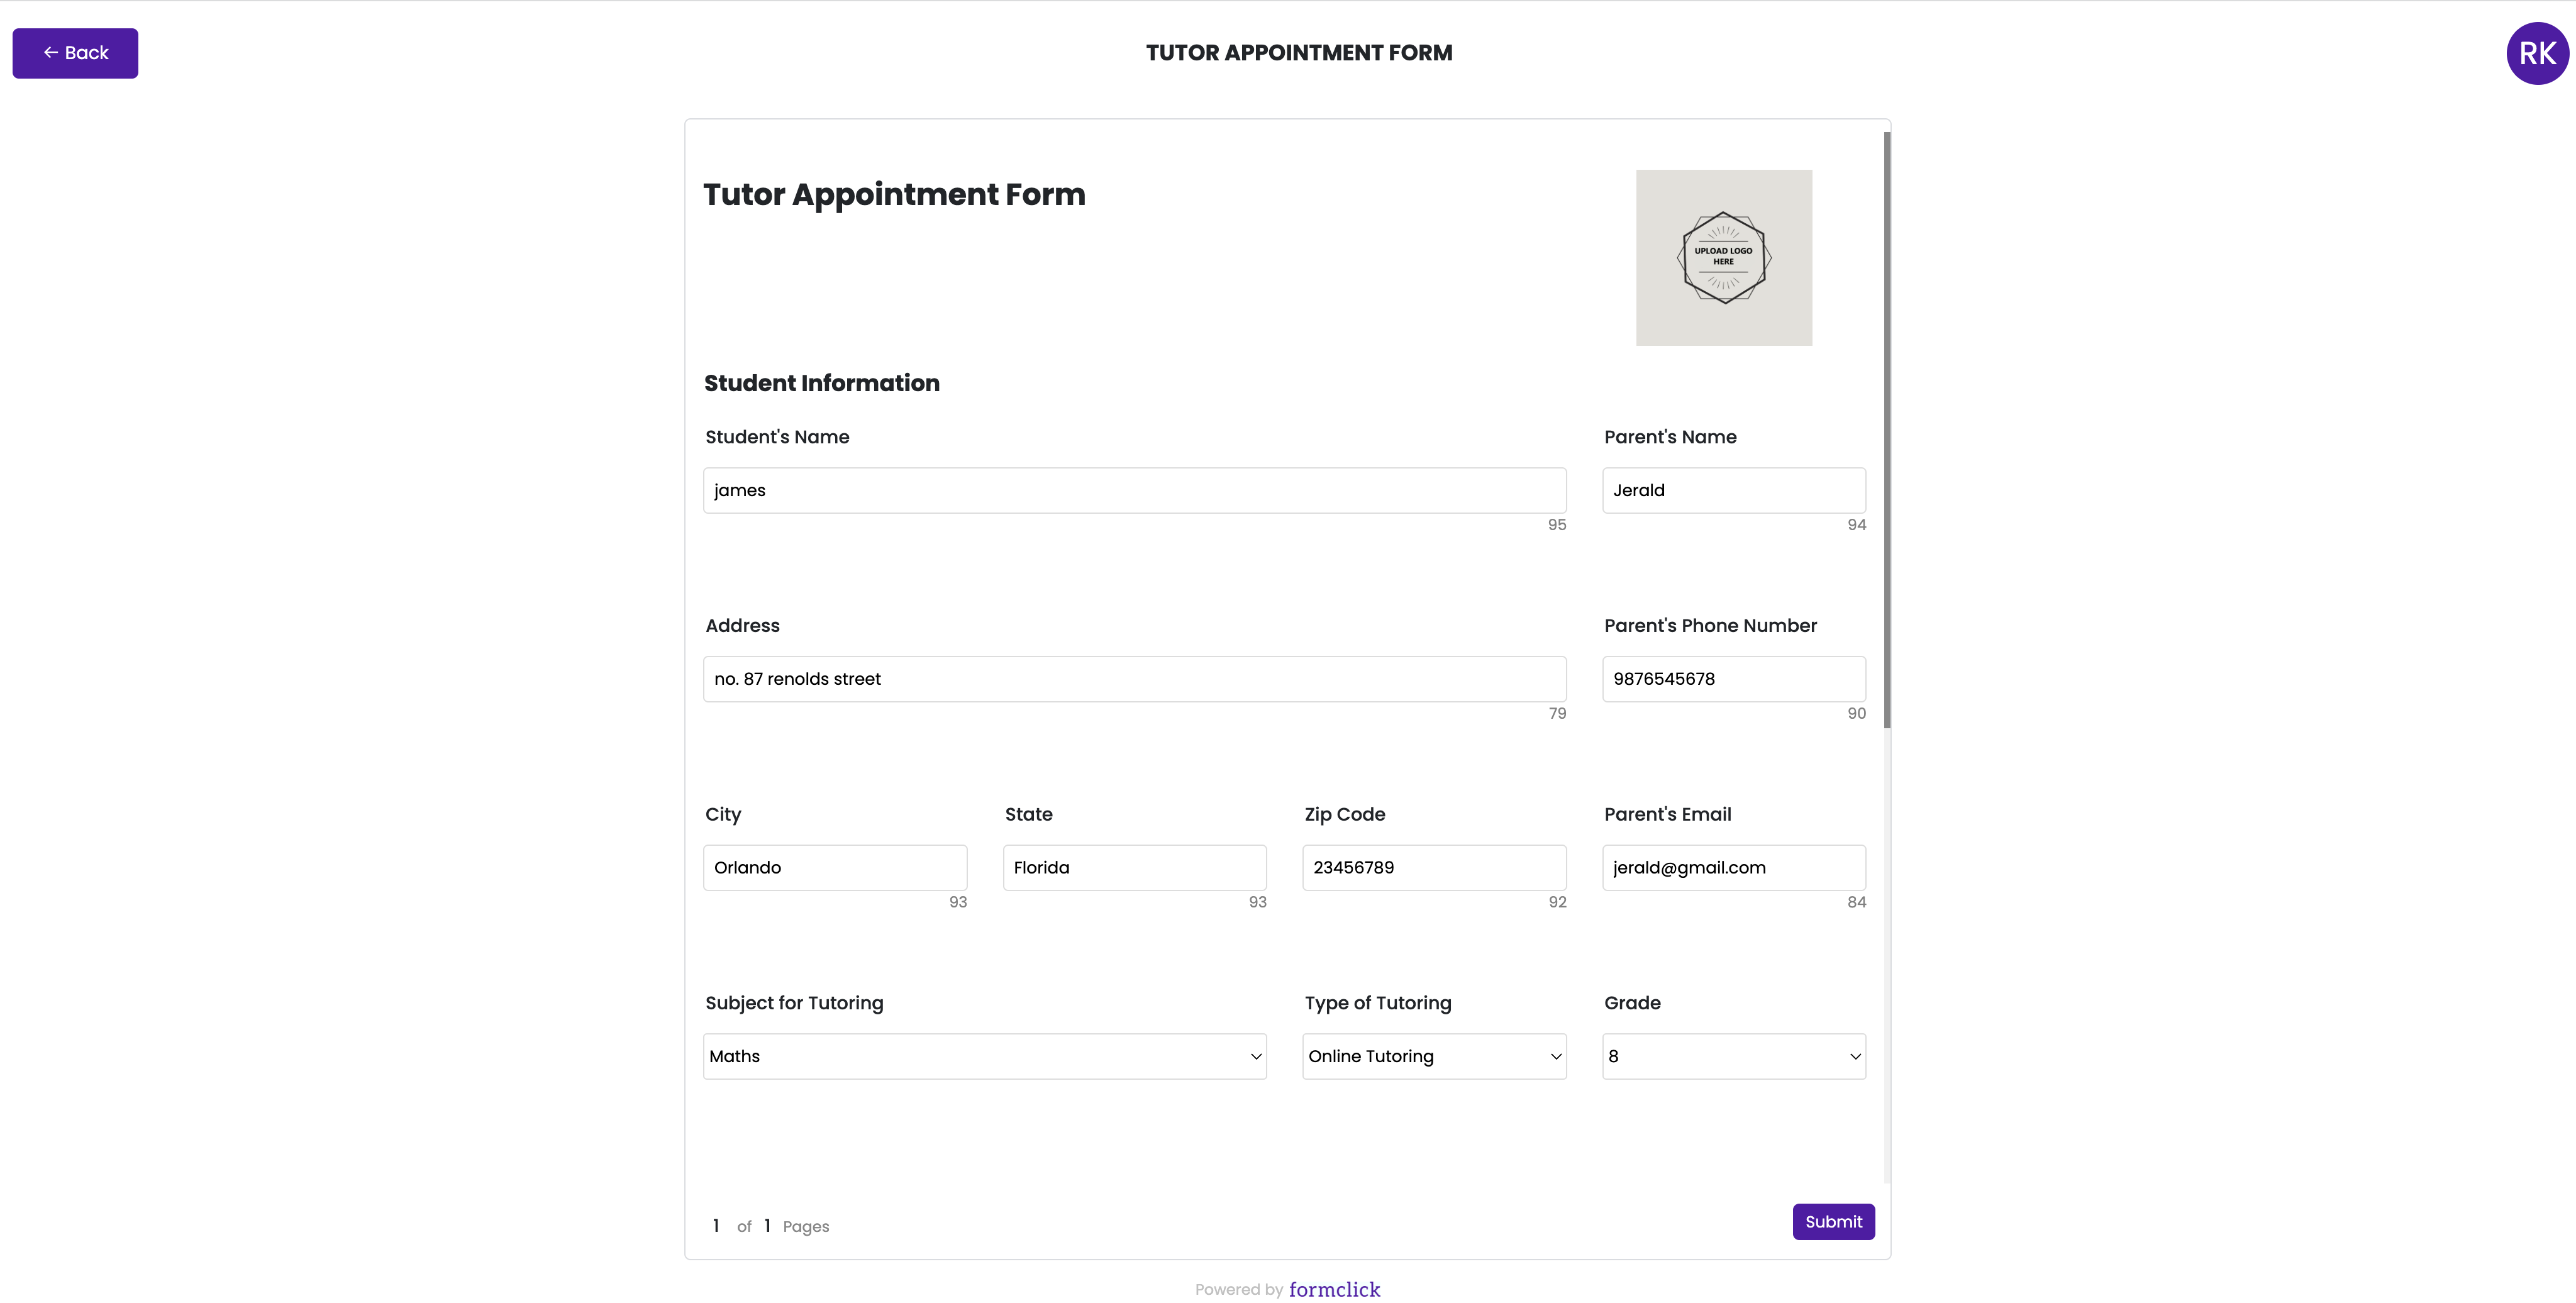Screen dimensions: 2576x1303
Task: Click the '1 of 1 Pages' indicator
Action: tap(770, 1226)
